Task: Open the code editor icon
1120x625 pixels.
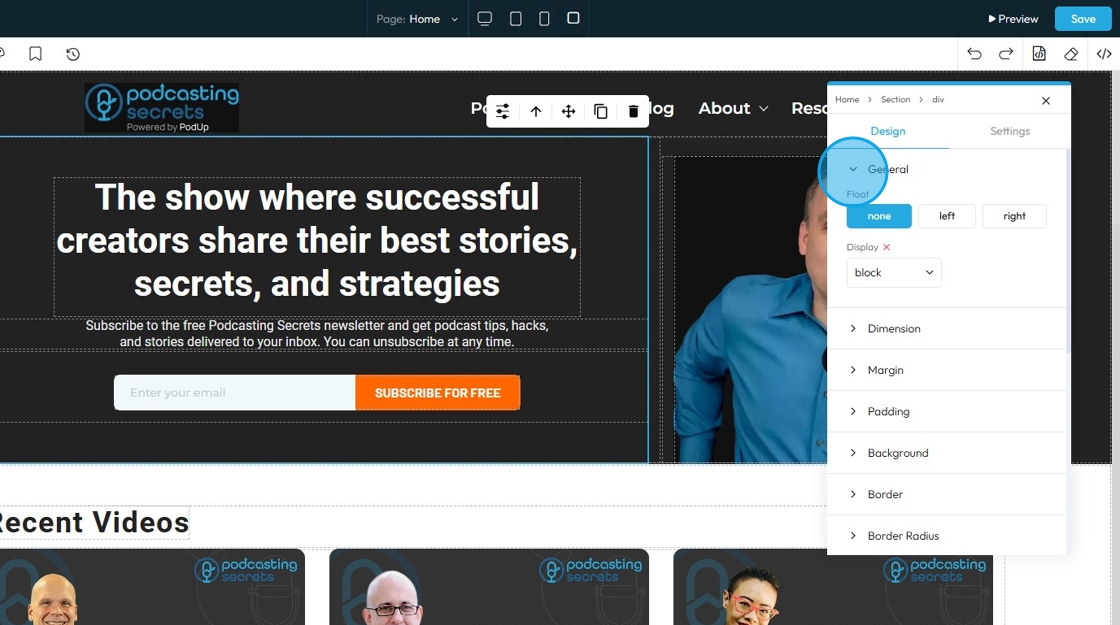Action: pyautogui.click(x=1104, y=54)
